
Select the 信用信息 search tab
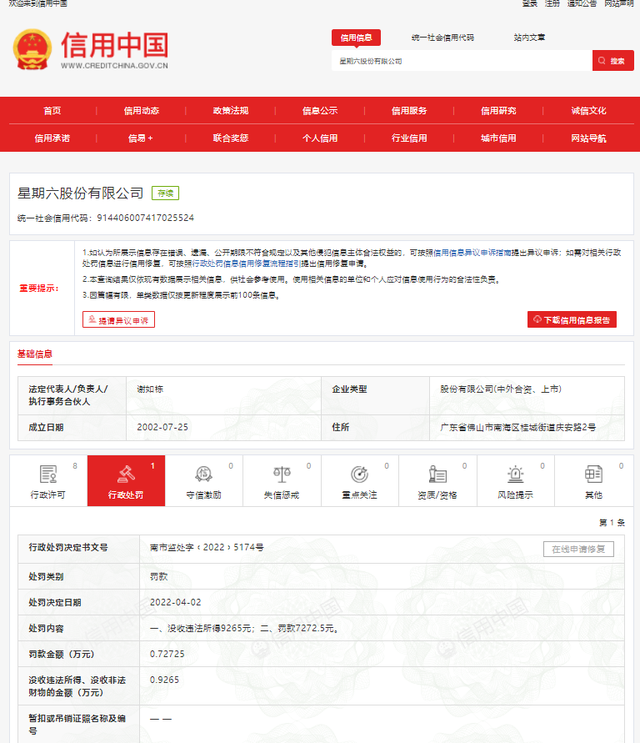coord(356,37)
